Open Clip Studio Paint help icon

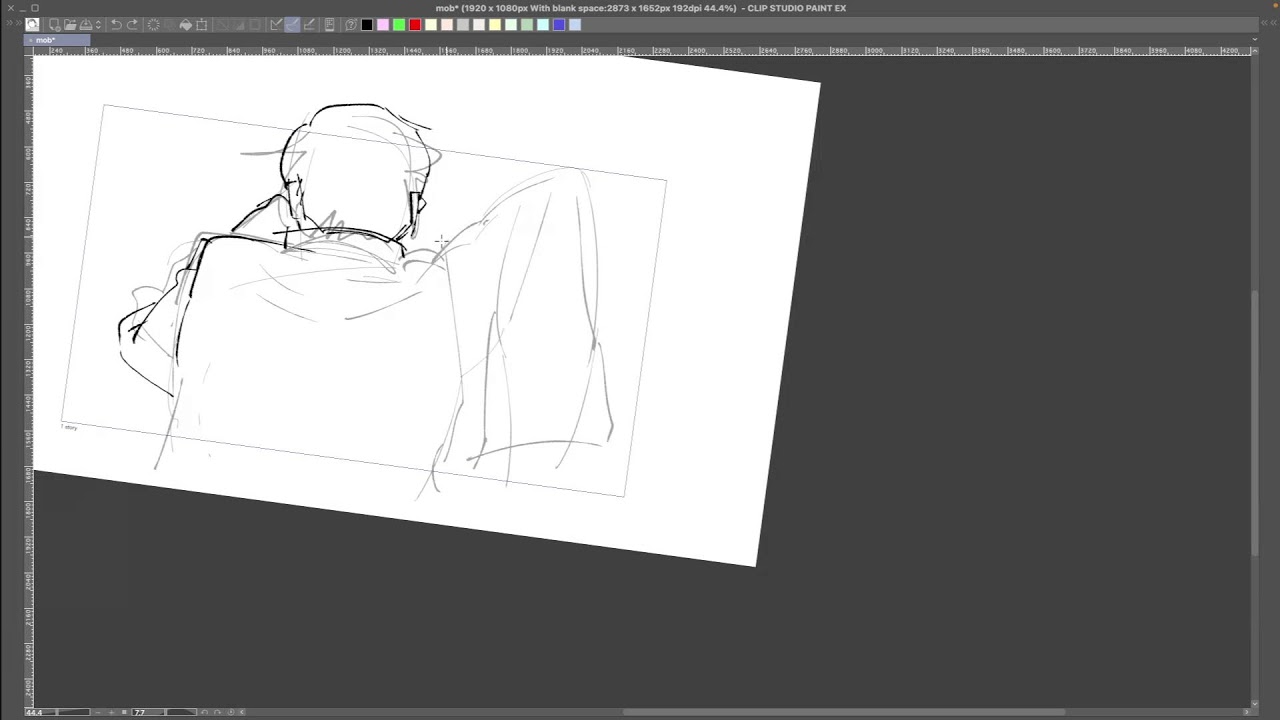click(351, 24)
